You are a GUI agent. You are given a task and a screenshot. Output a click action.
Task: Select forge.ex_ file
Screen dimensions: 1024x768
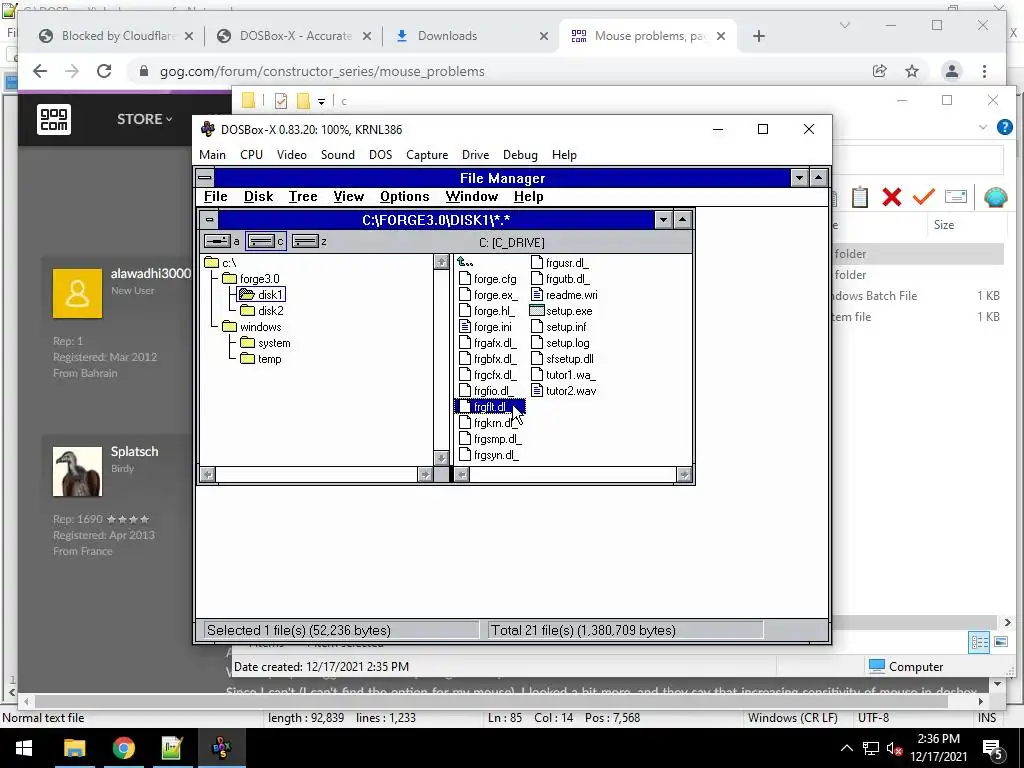click(x=488, y=295)
